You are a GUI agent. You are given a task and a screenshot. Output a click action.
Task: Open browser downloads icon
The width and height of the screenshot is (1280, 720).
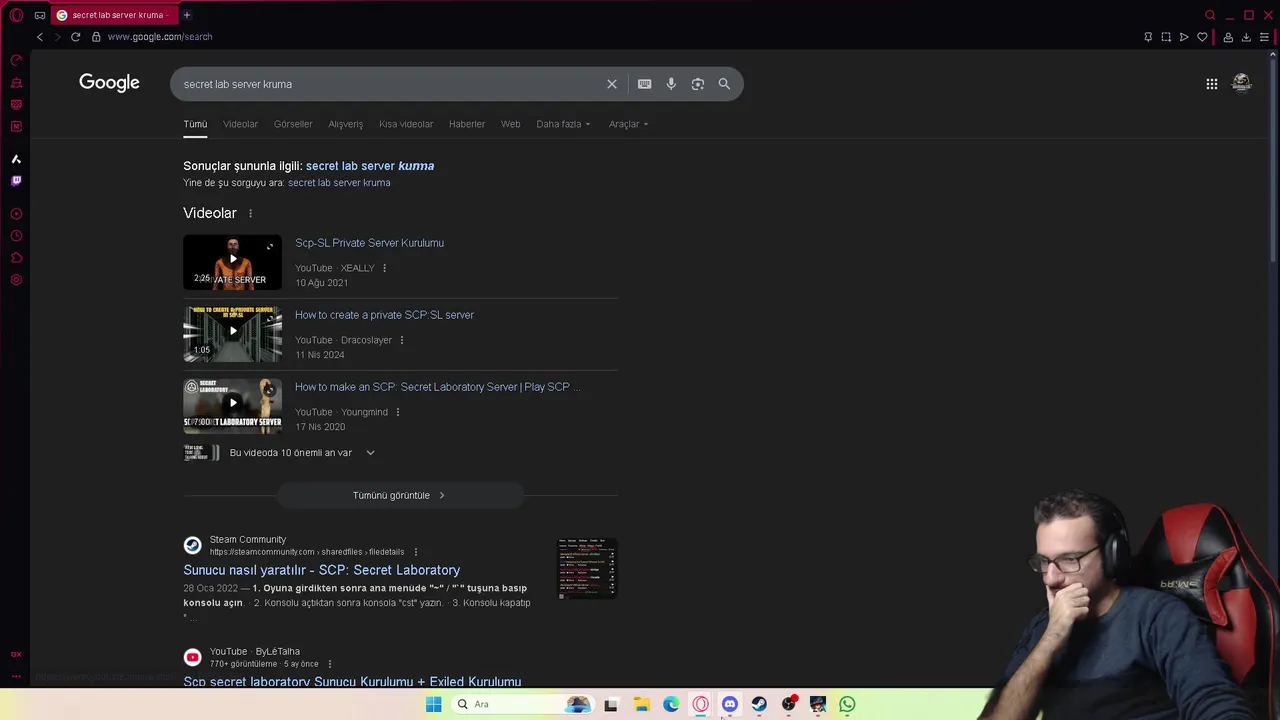[1246, 37]
